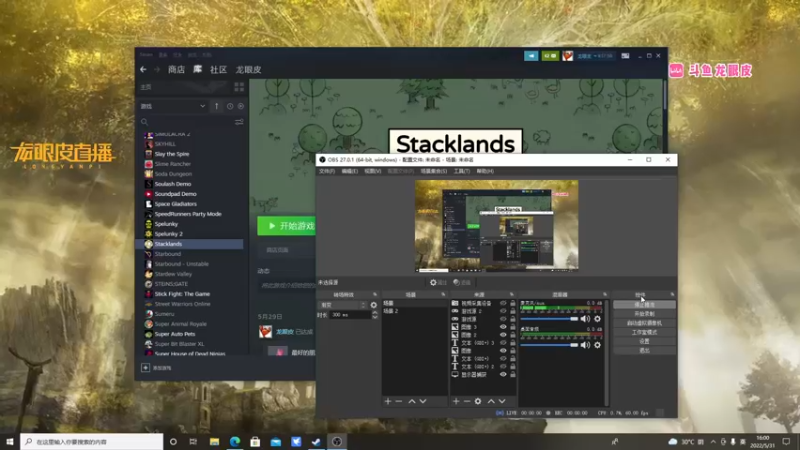This screenshot has height=450, width=800.
Task: Hide the 图像 2 source
Action: click(503, 335)
